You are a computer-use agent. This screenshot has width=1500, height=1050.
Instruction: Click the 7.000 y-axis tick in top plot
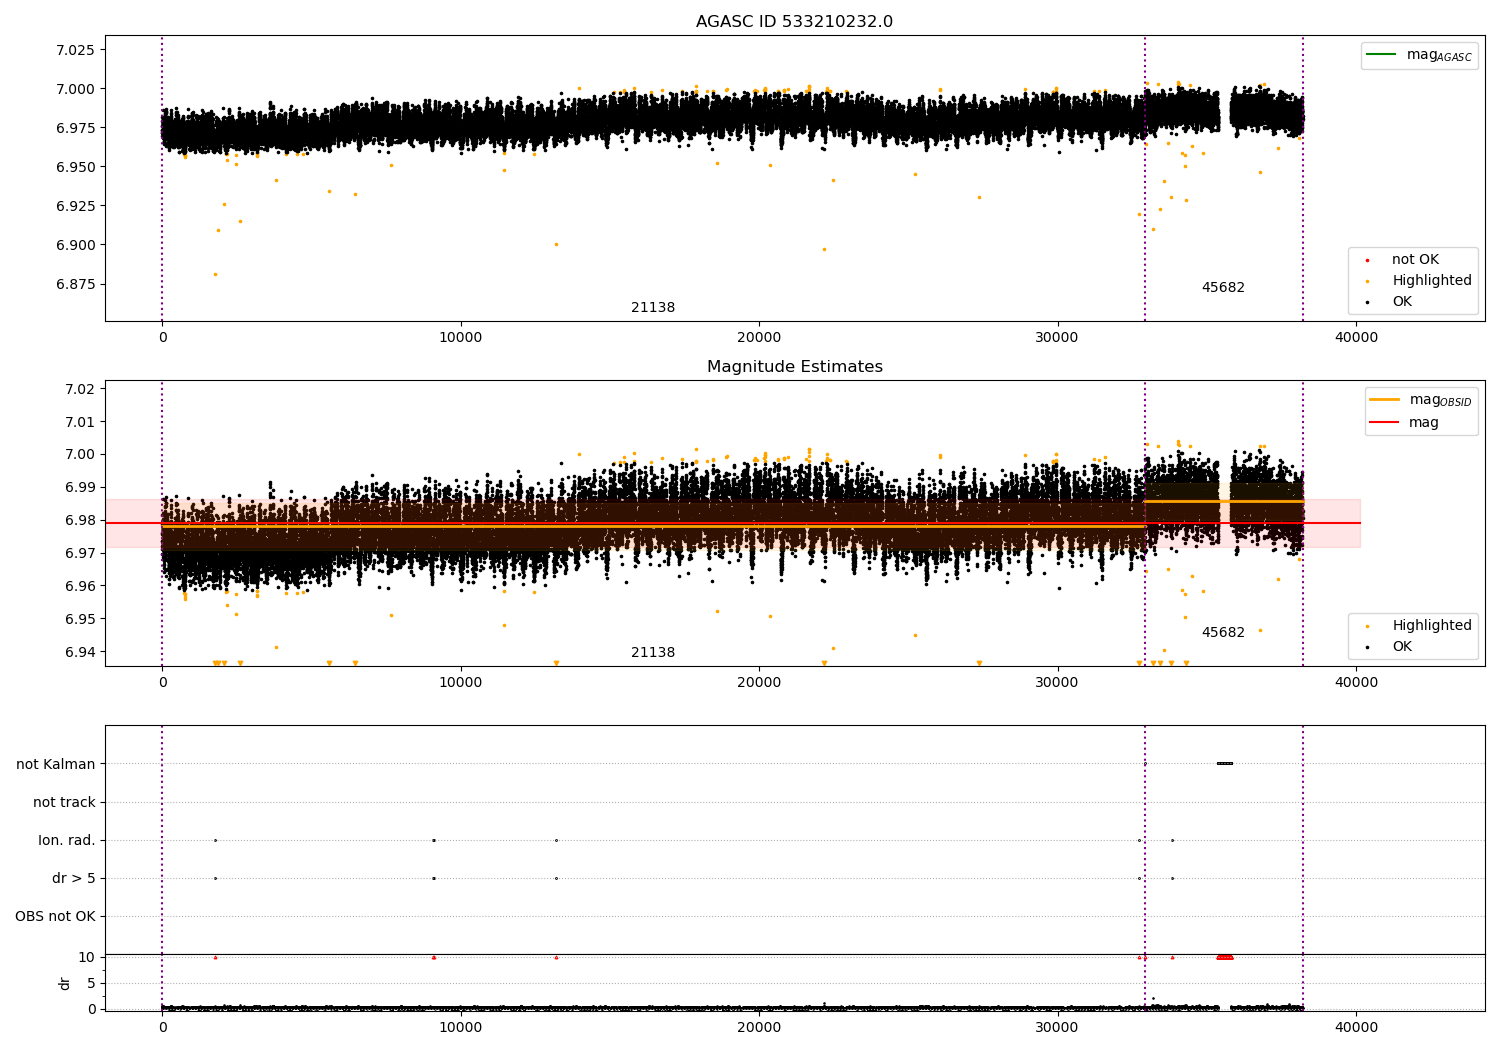(75, 89)
